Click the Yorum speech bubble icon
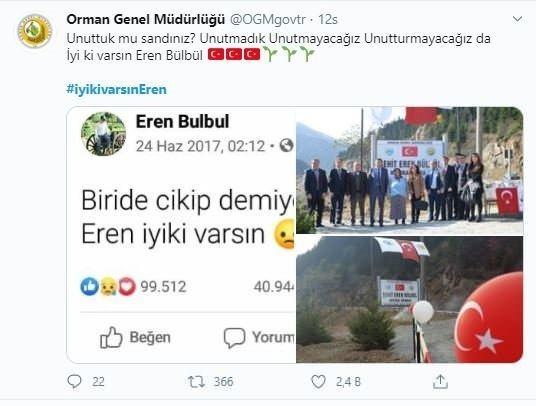This screenshot has width=536, height=406. [234, 338]
